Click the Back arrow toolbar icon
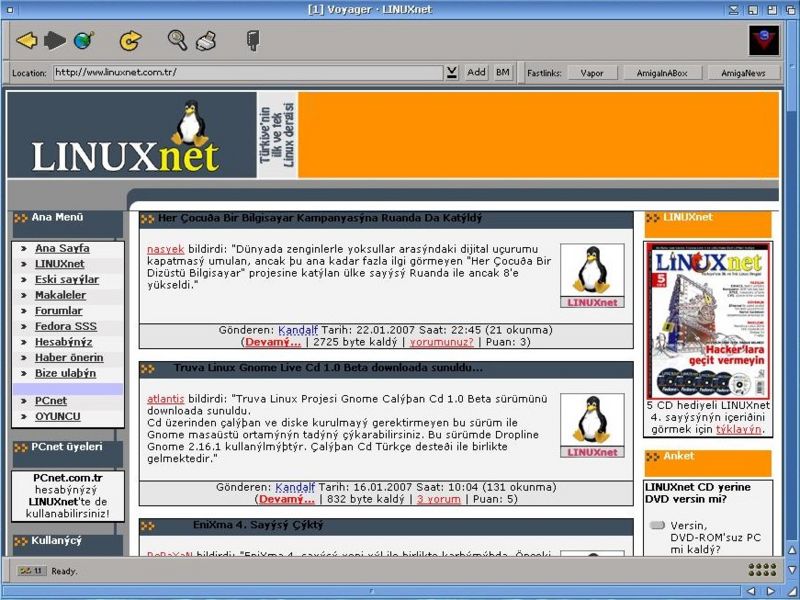This screenshot has height=600, width=800. click(26, 41)
